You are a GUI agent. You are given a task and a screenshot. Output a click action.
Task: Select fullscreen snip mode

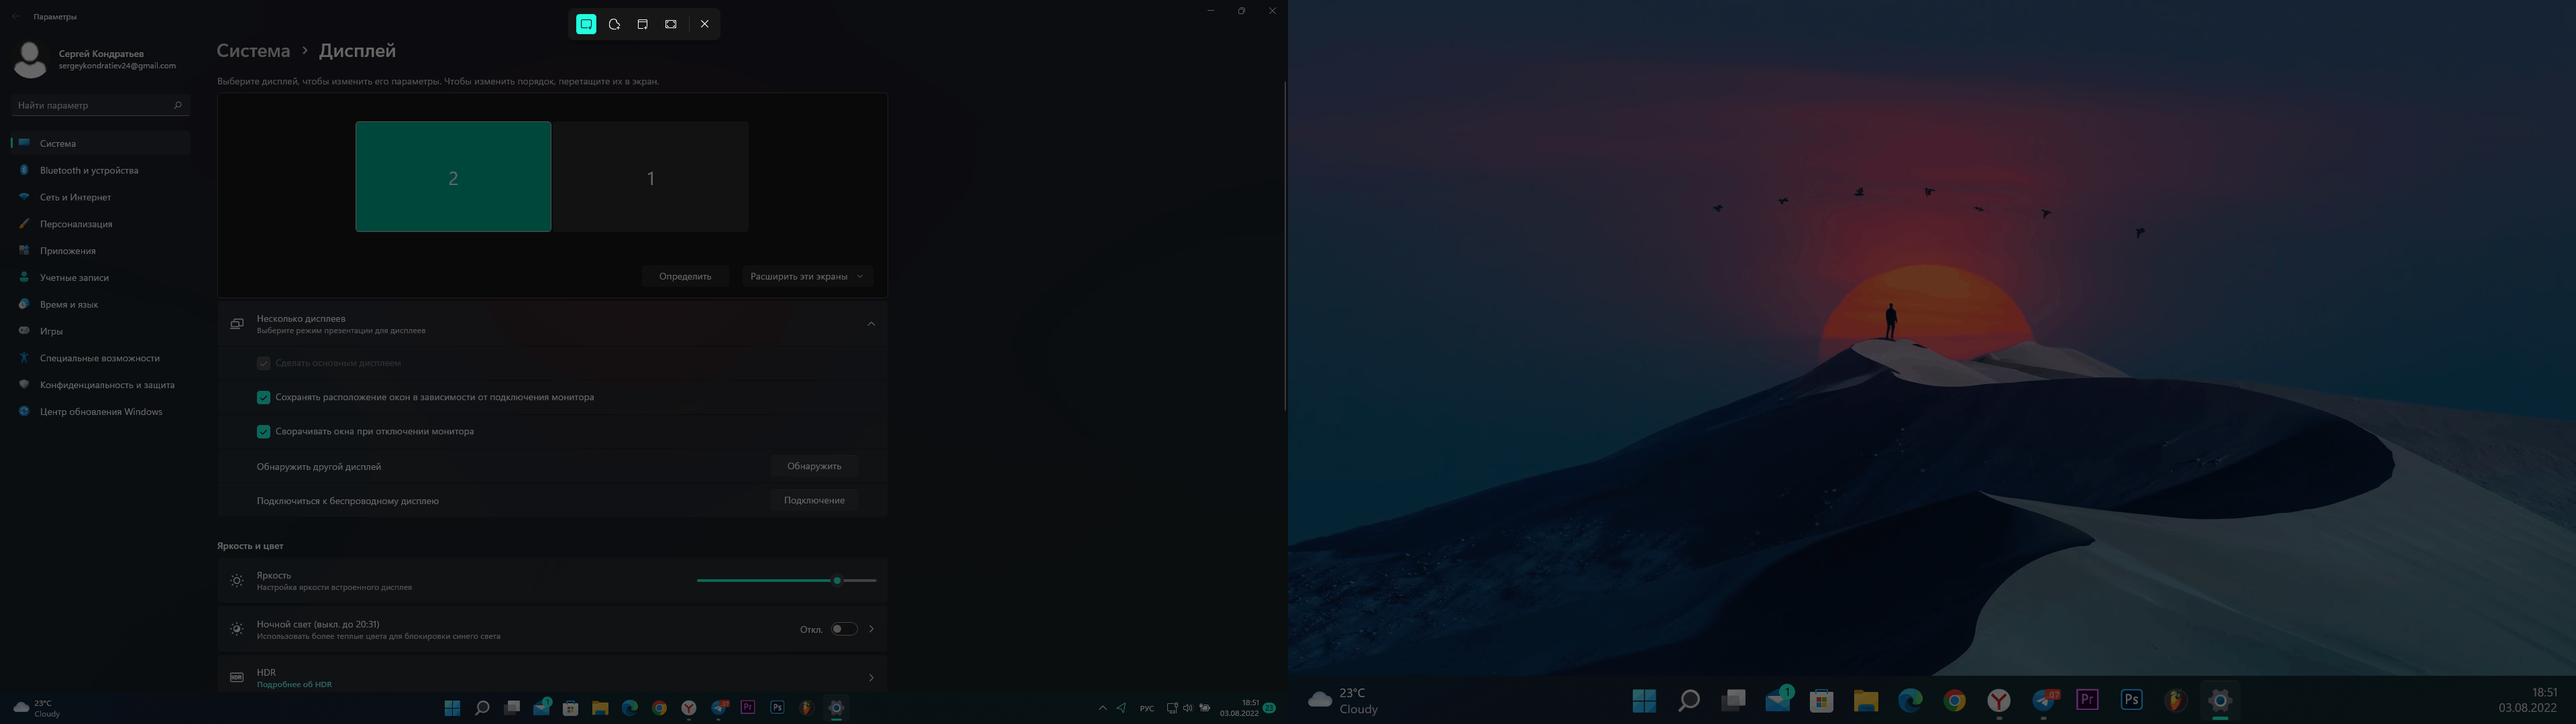pos(671,24)
